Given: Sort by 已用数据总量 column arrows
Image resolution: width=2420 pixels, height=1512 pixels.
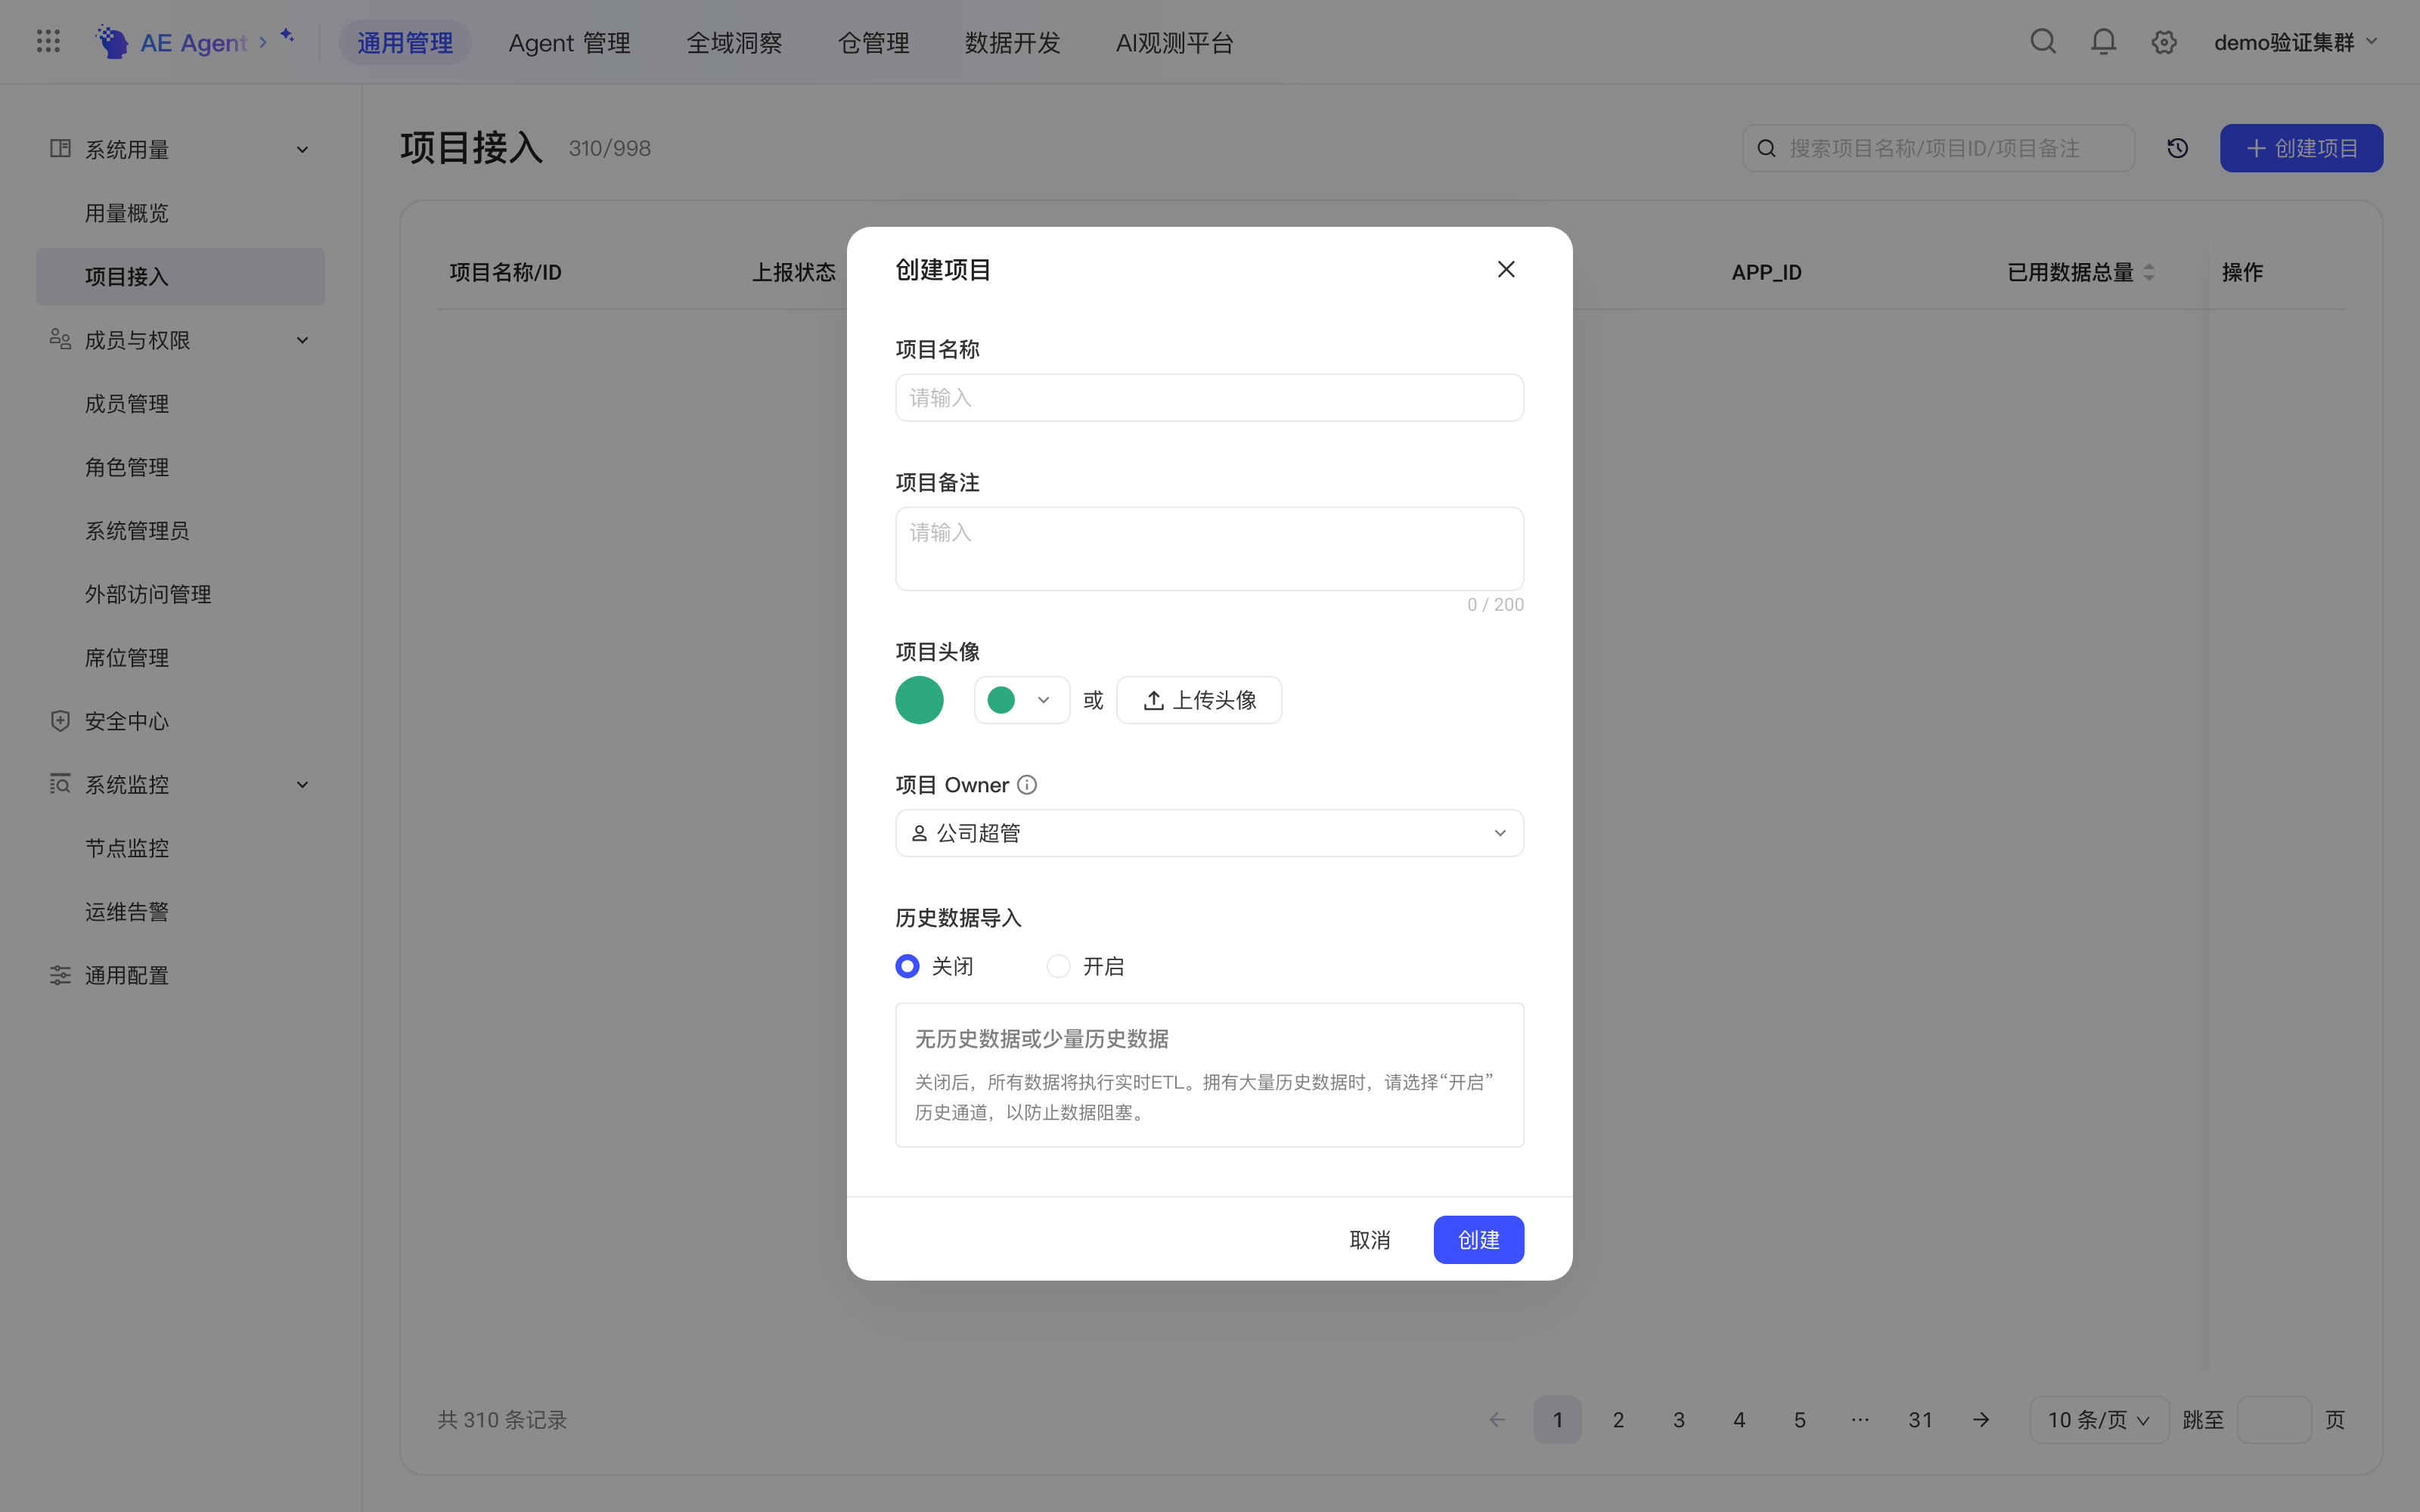Looking at the screenshot, I should 2150,272.
